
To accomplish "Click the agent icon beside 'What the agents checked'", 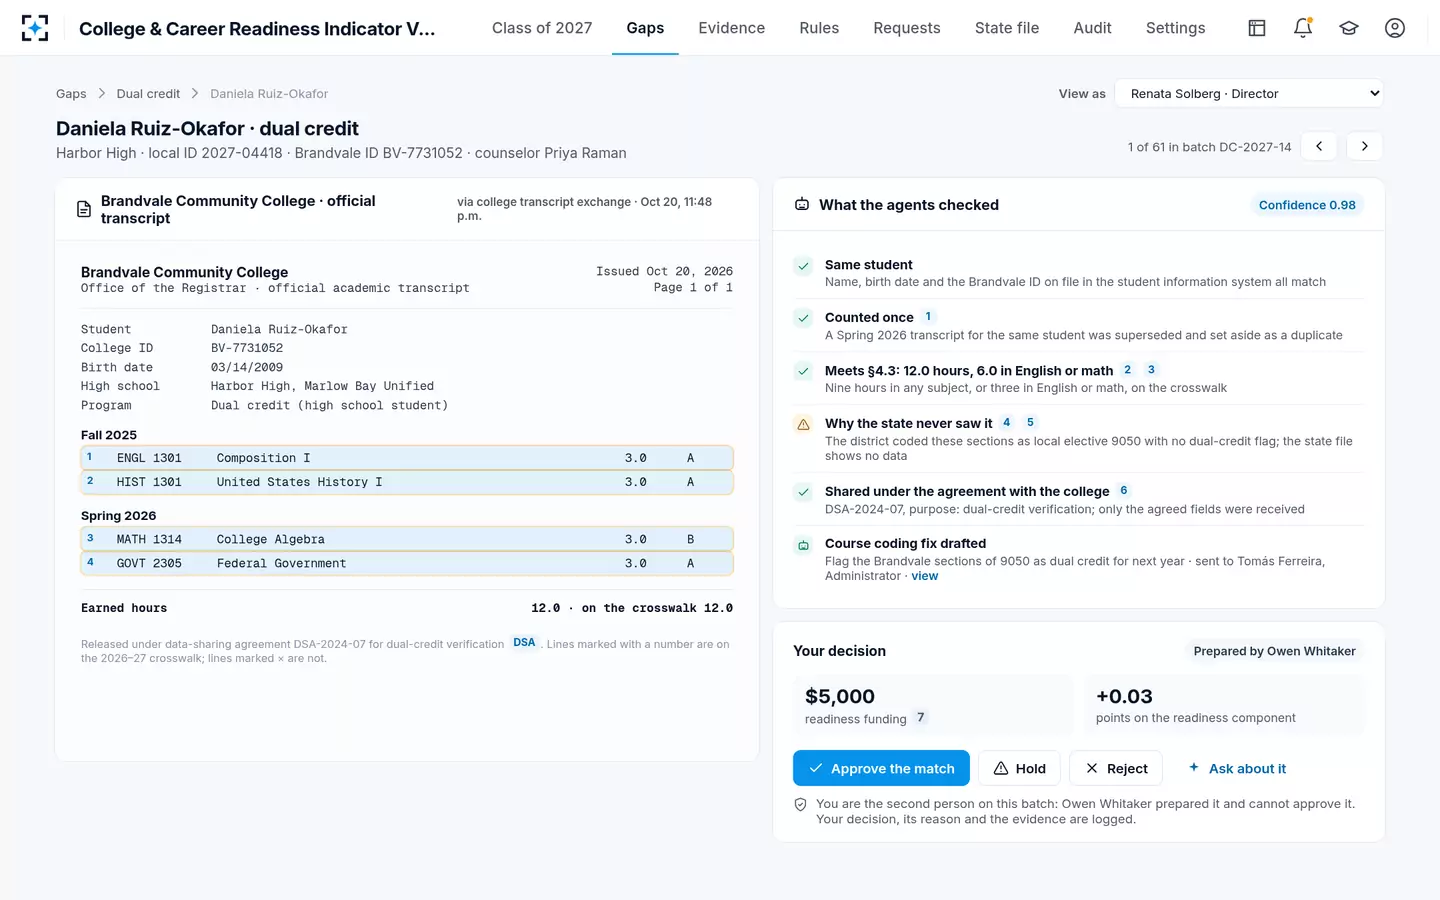I will [x=802, y=205].
